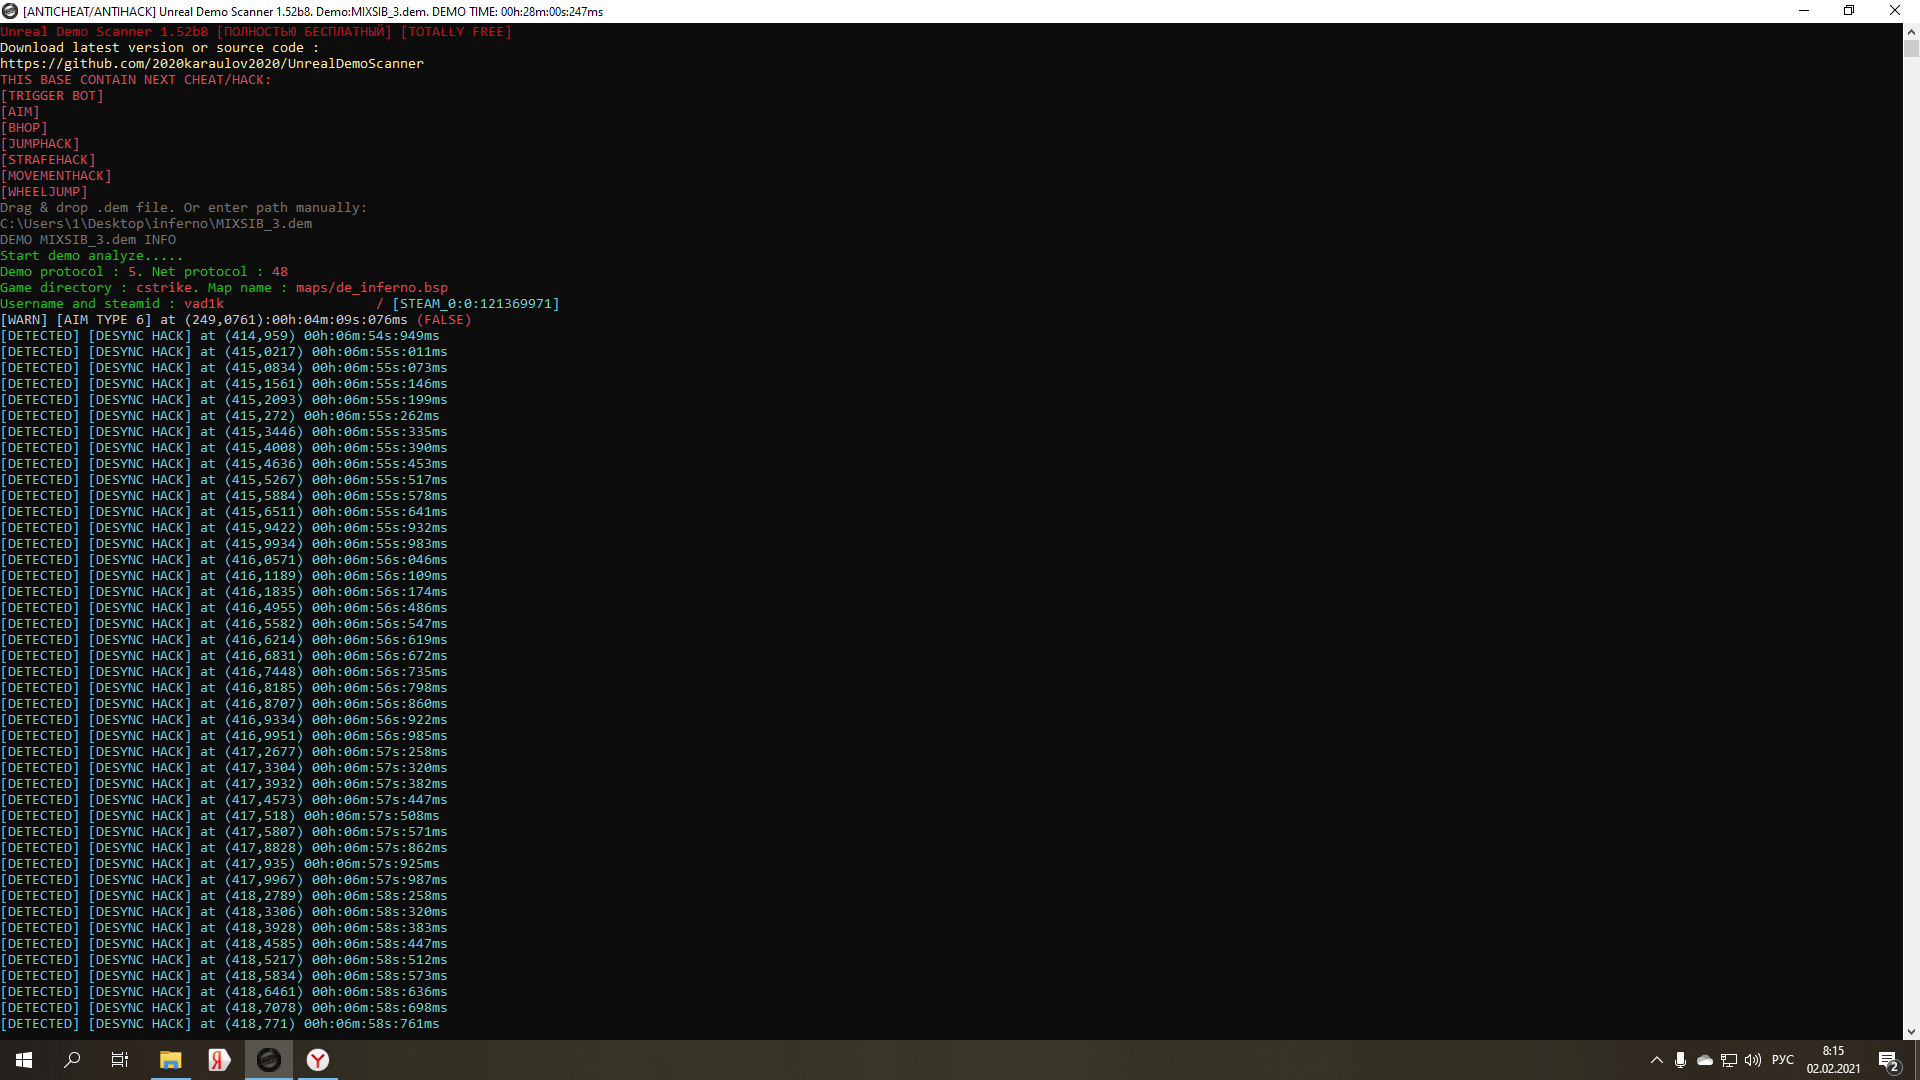
Task: Click the first DESYNC HACK detection line
Action: click(x=220, y=336)
